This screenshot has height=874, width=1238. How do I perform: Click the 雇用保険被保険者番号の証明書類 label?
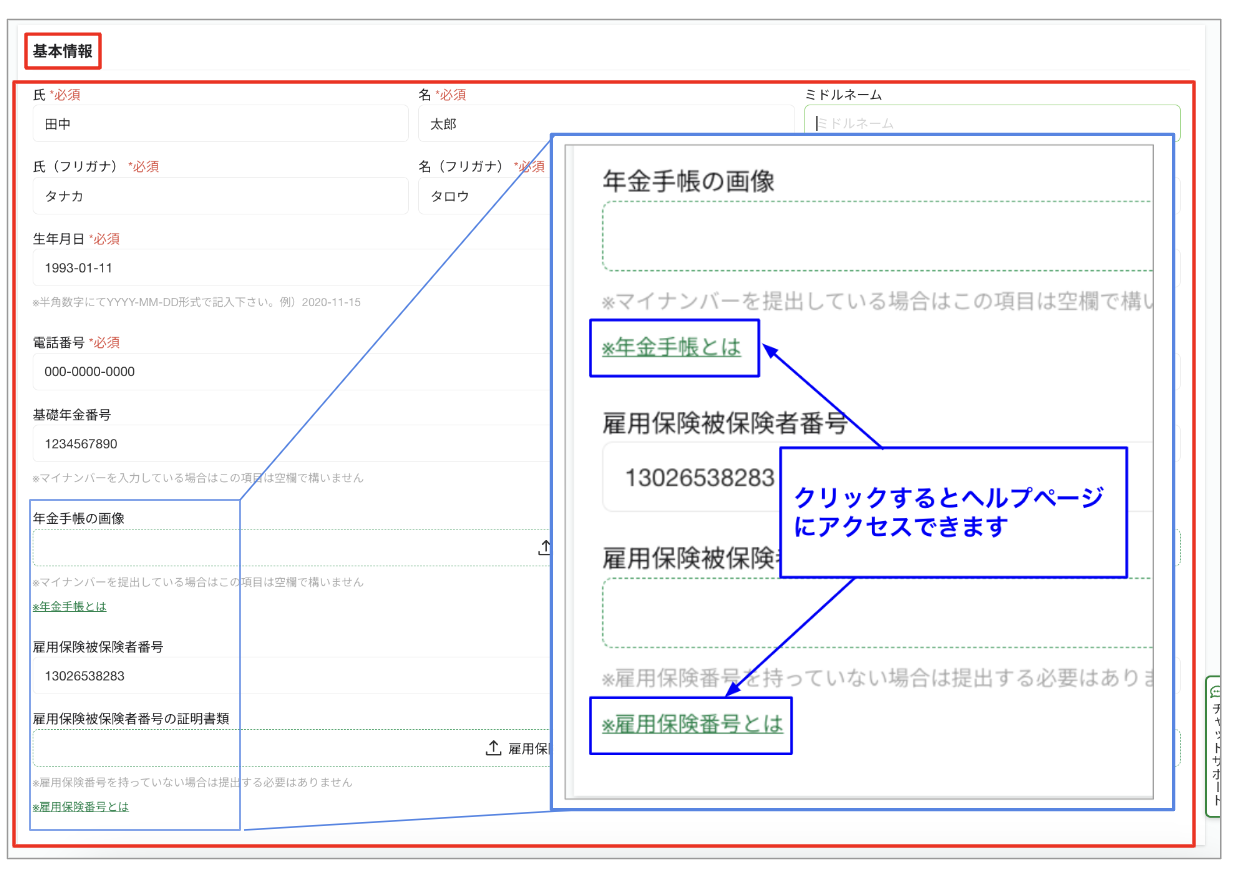point(131,719)
